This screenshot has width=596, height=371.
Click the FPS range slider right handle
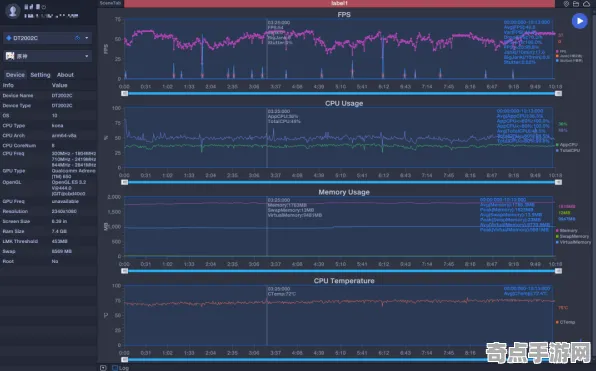tap(558, 94)
